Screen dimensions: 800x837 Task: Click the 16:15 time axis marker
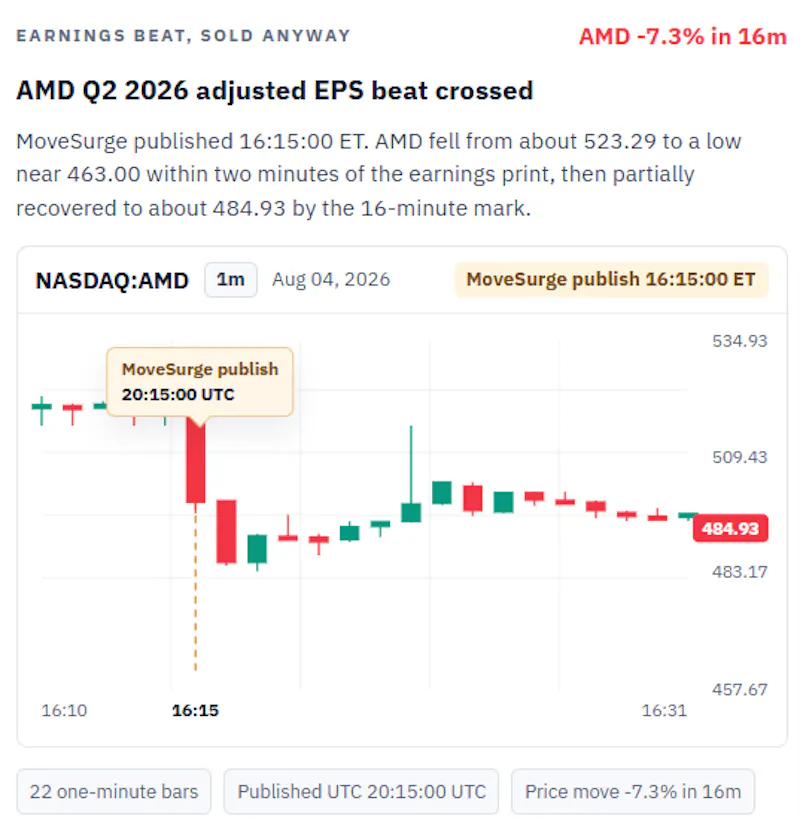coord(195,710)
